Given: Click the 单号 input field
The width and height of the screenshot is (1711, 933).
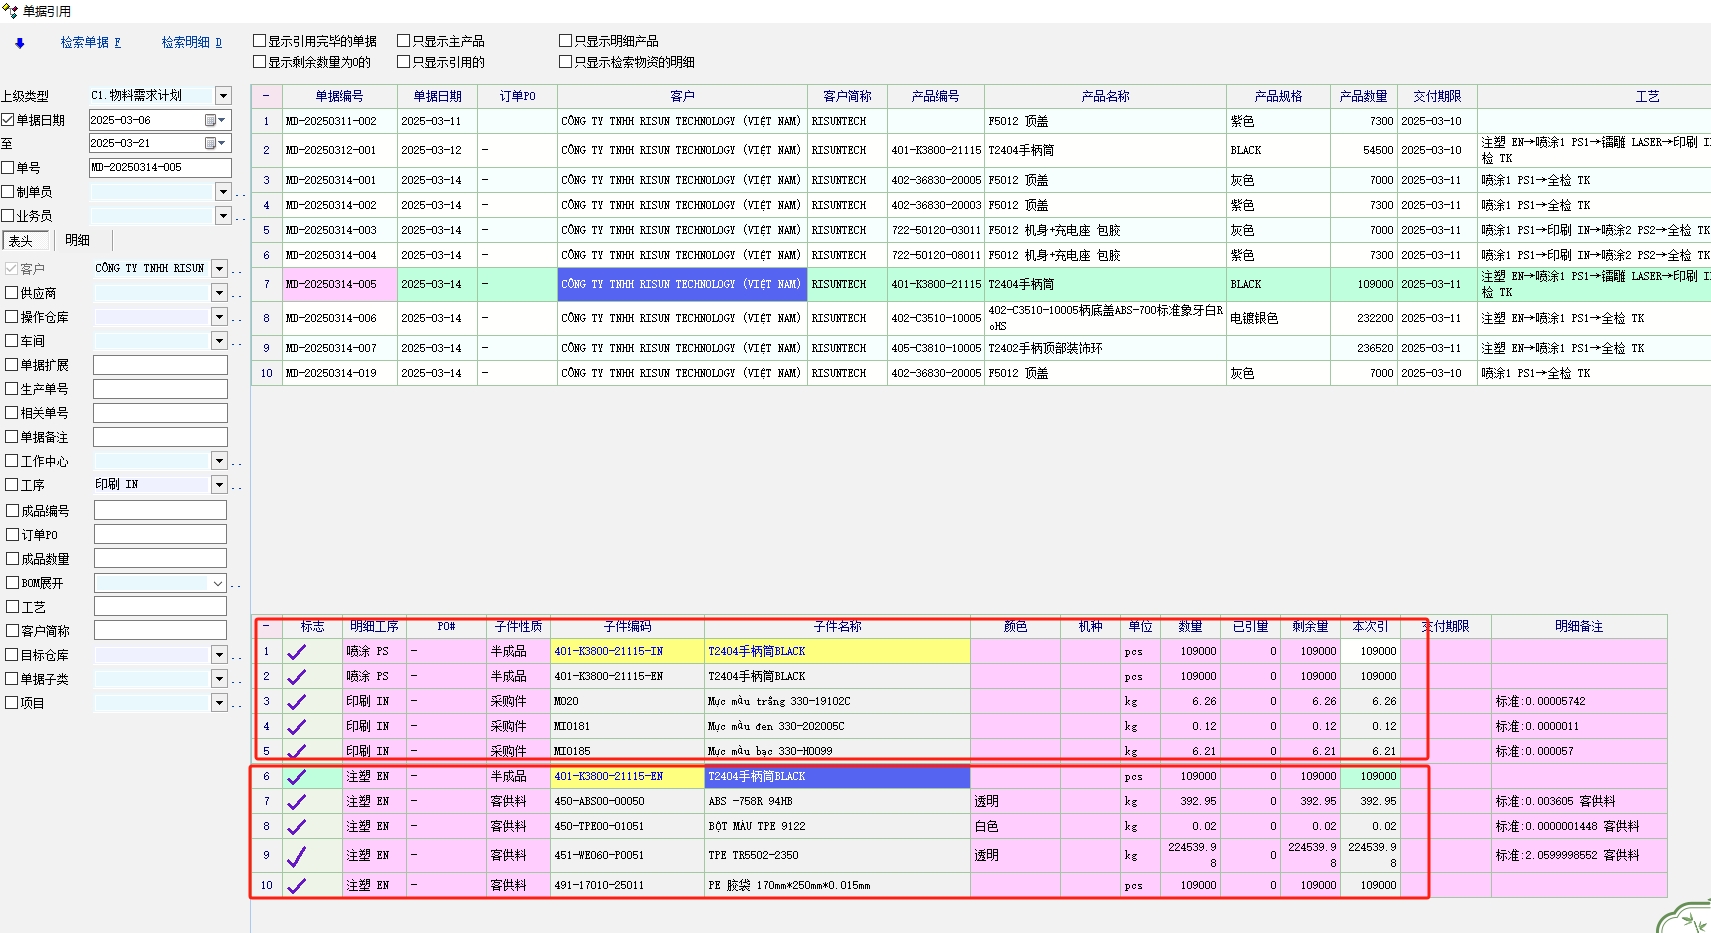Looking at the screenshot, I should pos(160,168).
